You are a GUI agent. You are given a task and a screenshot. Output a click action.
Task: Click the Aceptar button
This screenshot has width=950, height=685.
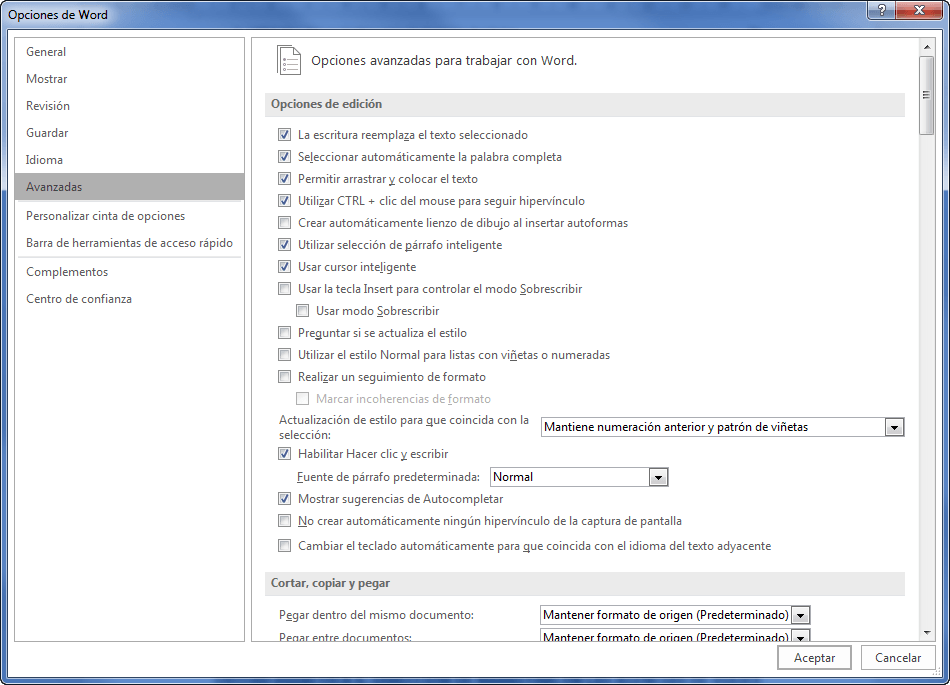[814, 658]
